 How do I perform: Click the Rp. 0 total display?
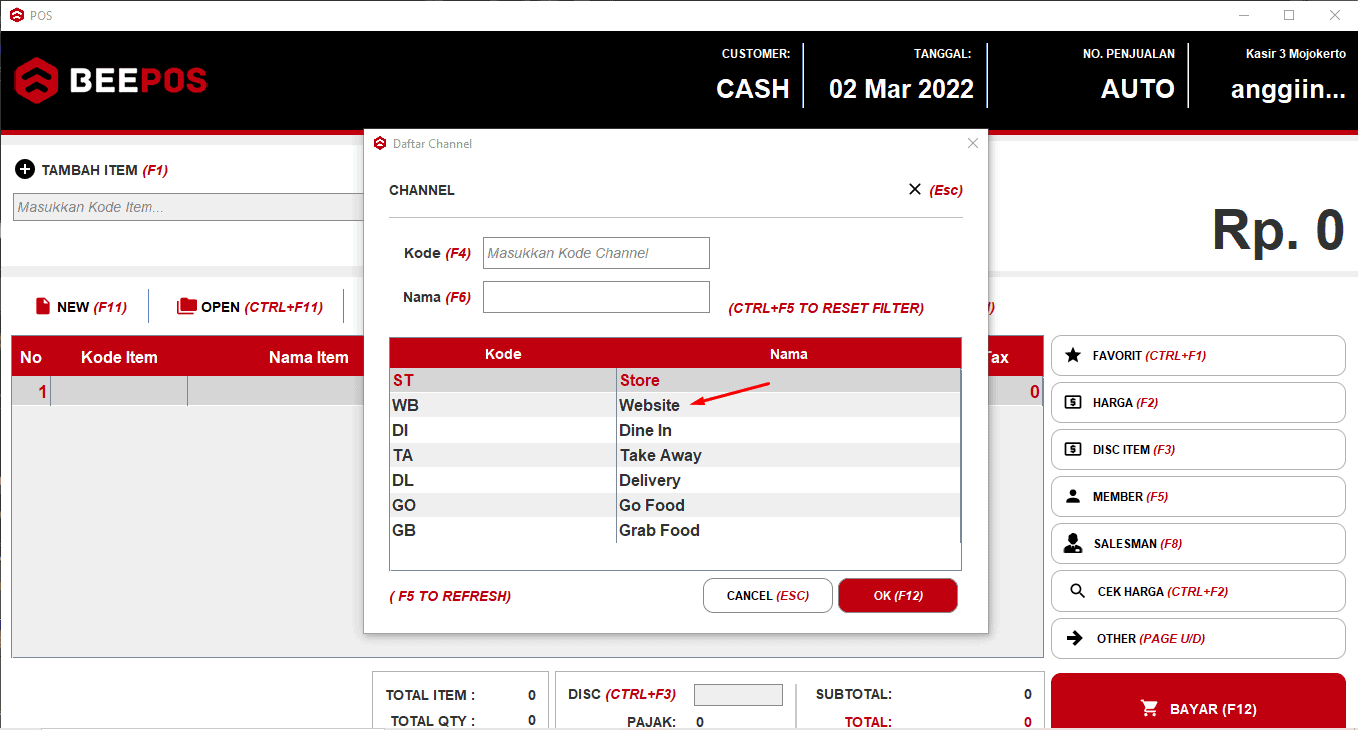[x=1278, y=230]
